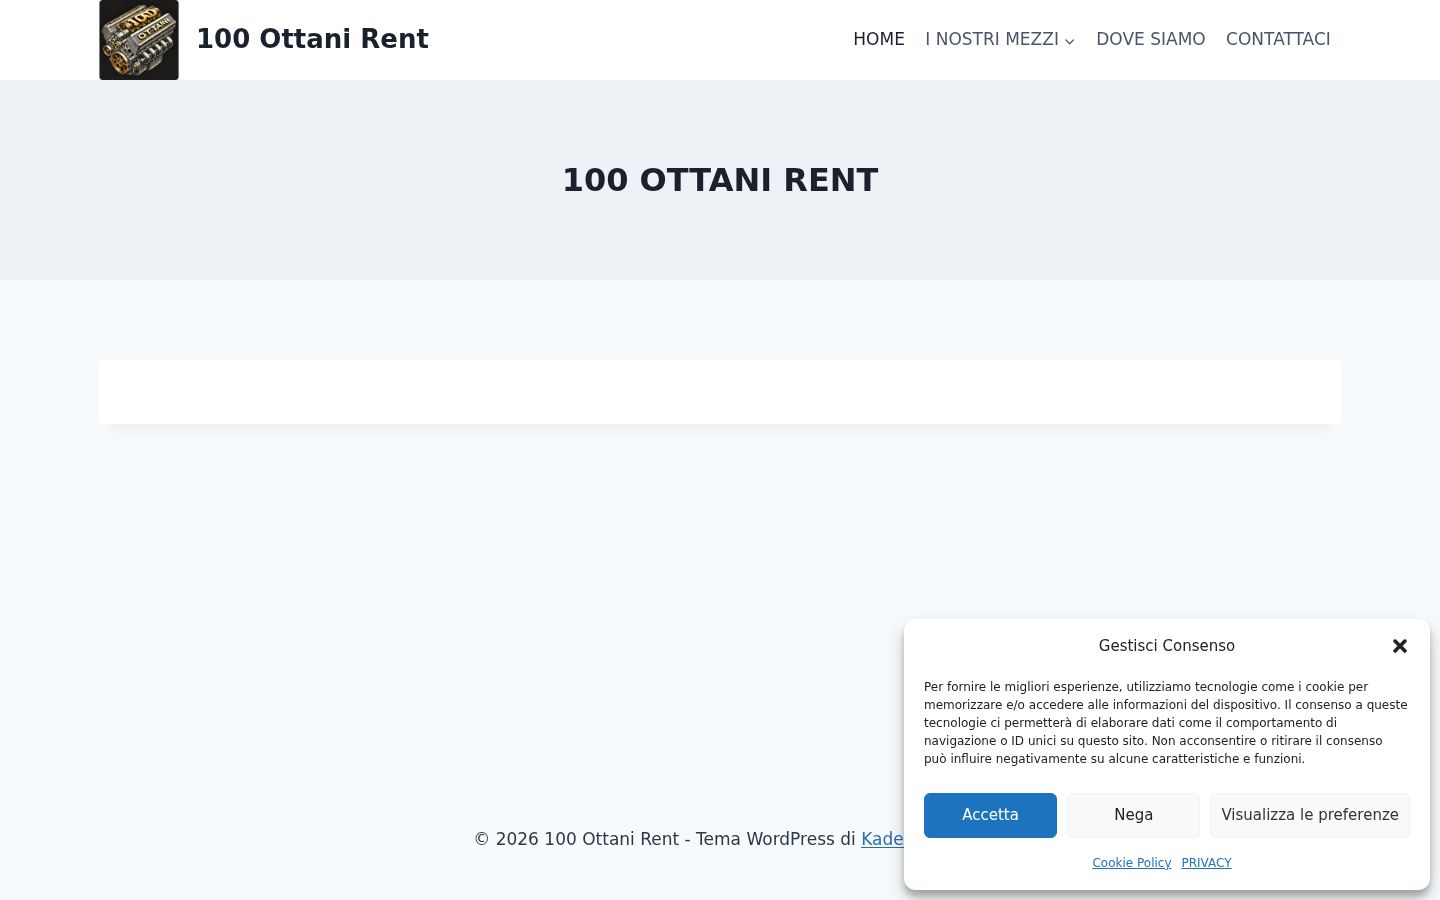The width and height of the screenshot is (1440, 900).
Task: Deny cookies with the Nega button
Action: click(x=1133, y=815)
